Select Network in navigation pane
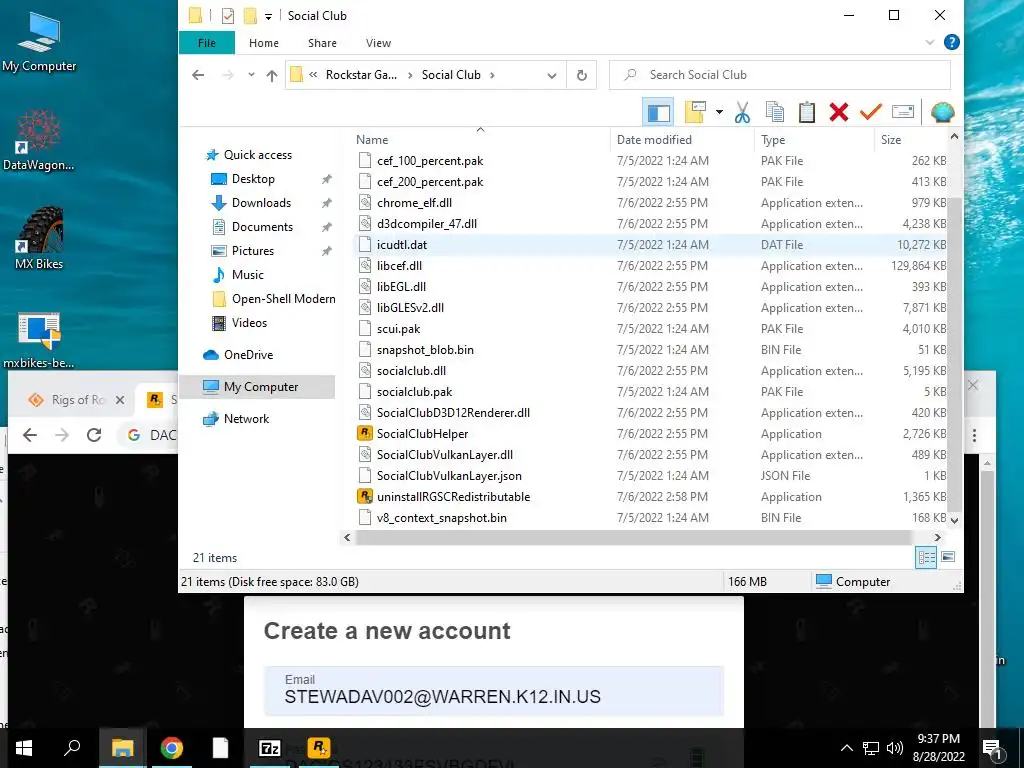This screenshot has height=768, width=1024. pos(246,419)
